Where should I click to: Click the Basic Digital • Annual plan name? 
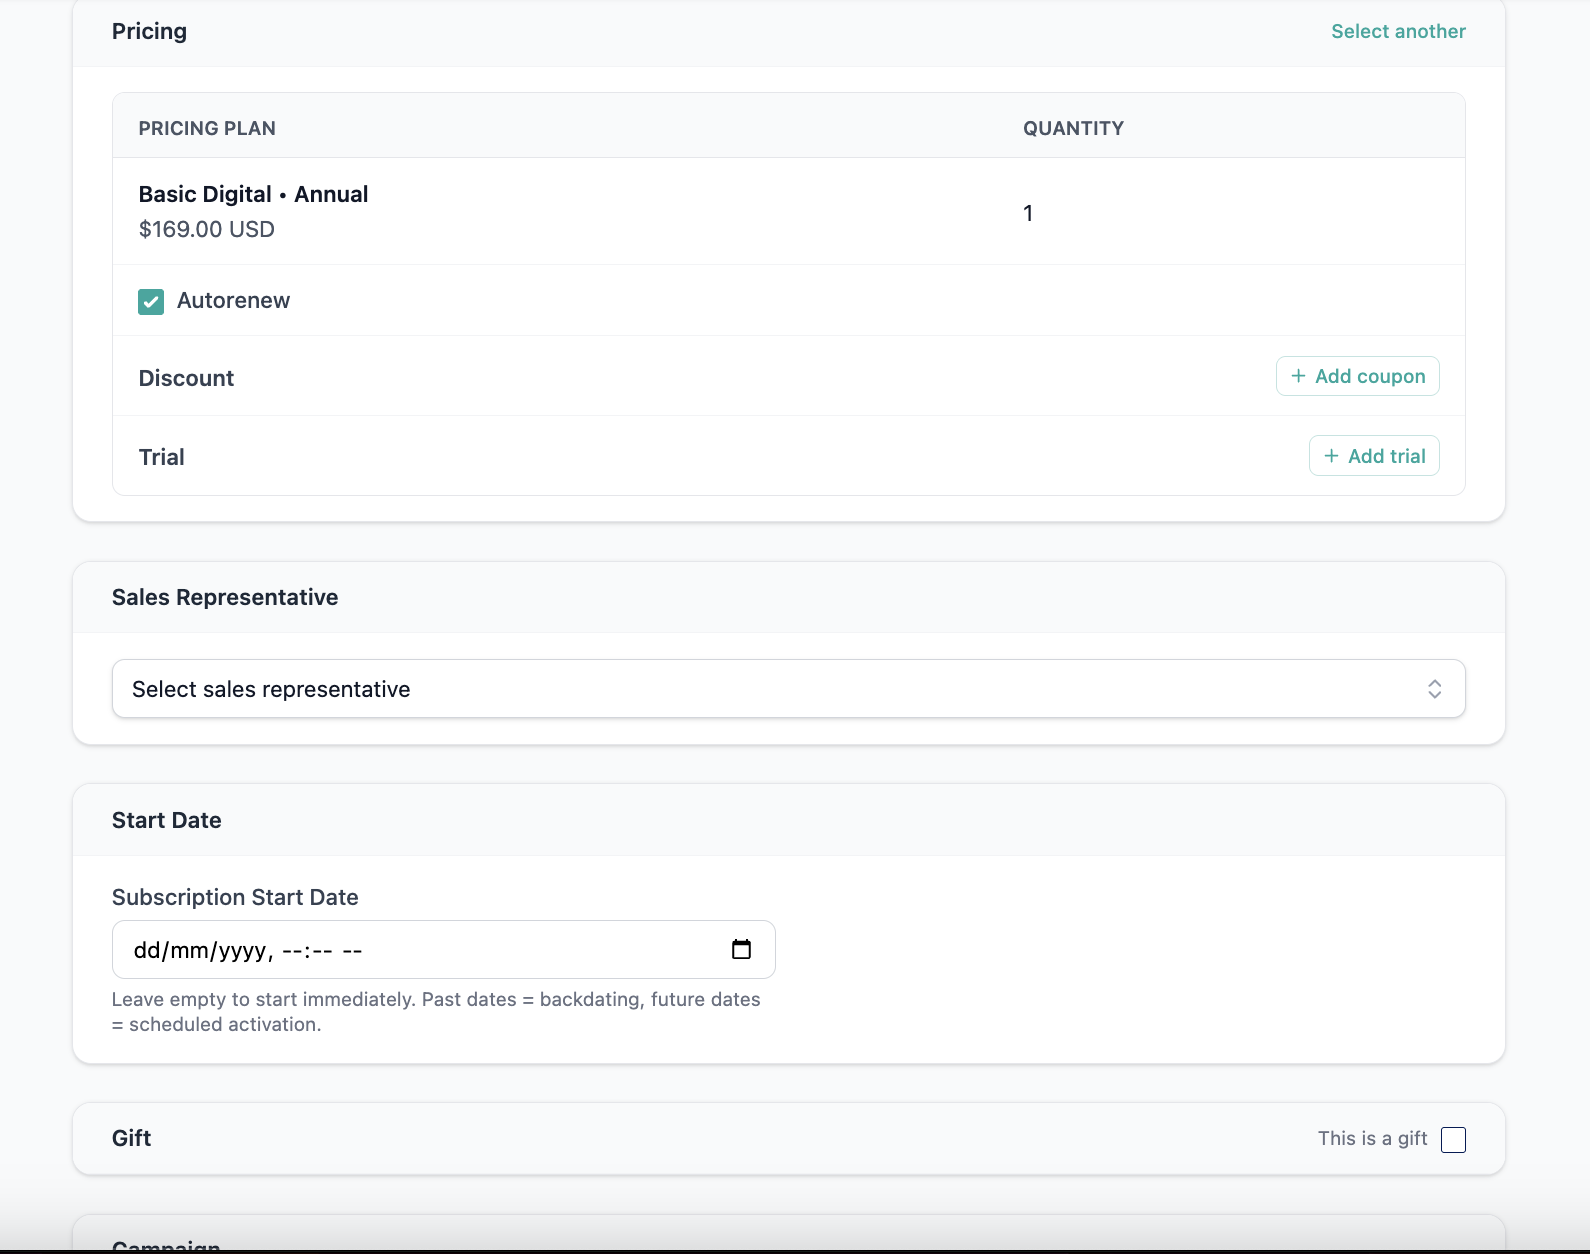(x=253, y=194)
